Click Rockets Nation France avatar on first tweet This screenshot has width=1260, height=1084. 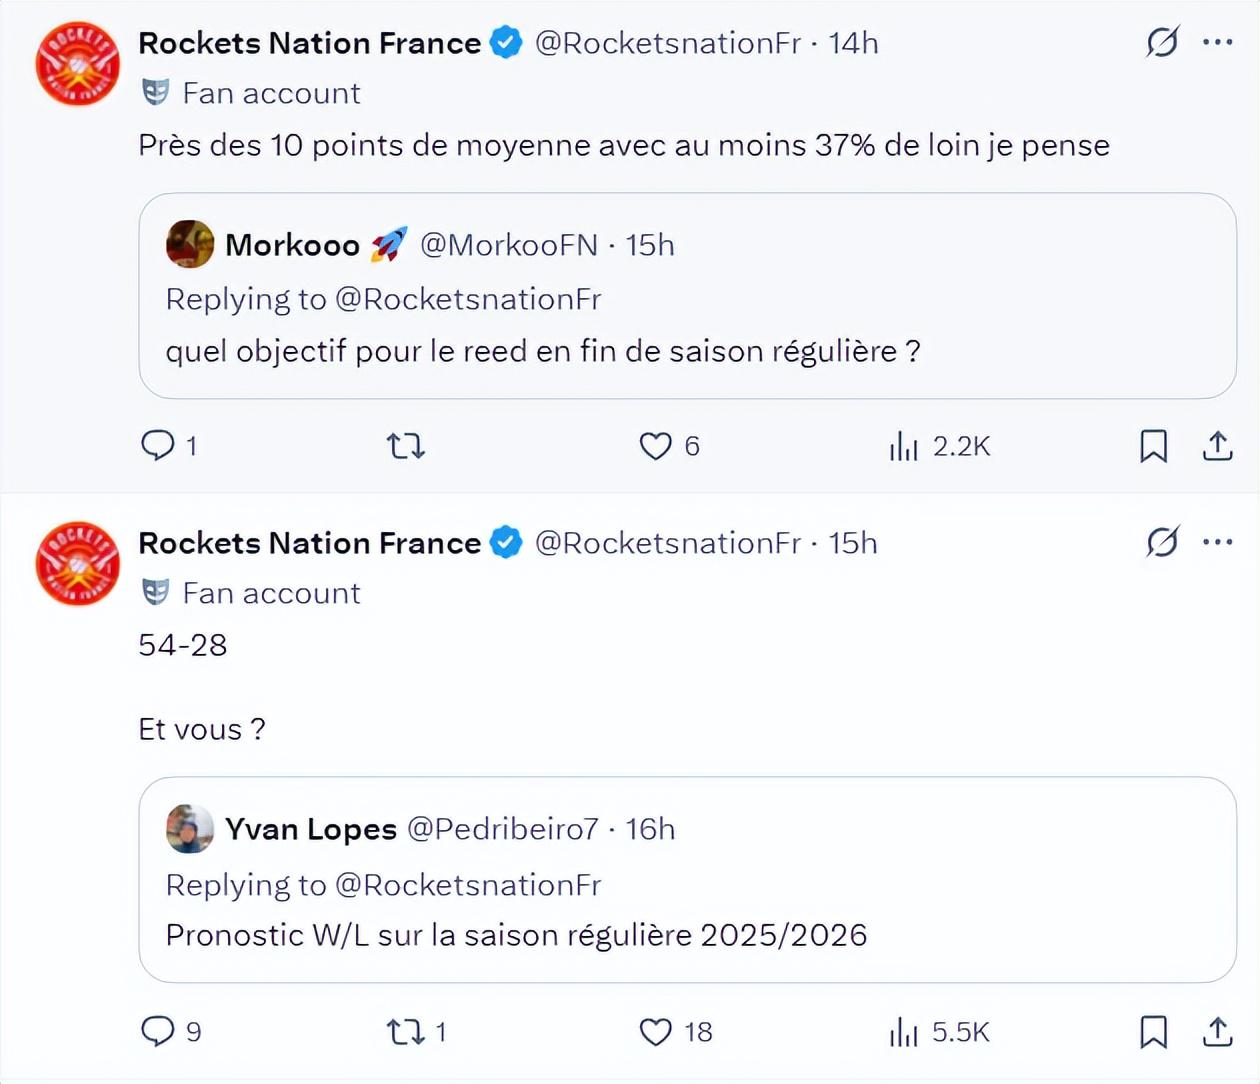coord(78,64)
